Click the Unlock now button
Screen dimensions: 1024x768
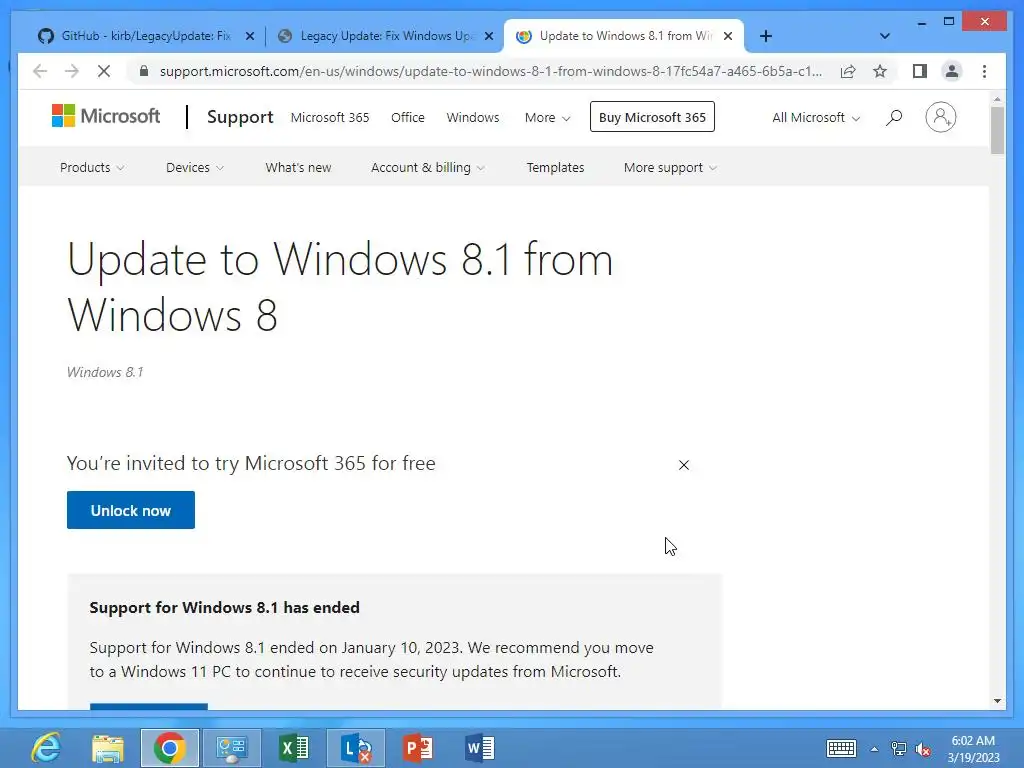pyautogui.click(x=131, y=510)
